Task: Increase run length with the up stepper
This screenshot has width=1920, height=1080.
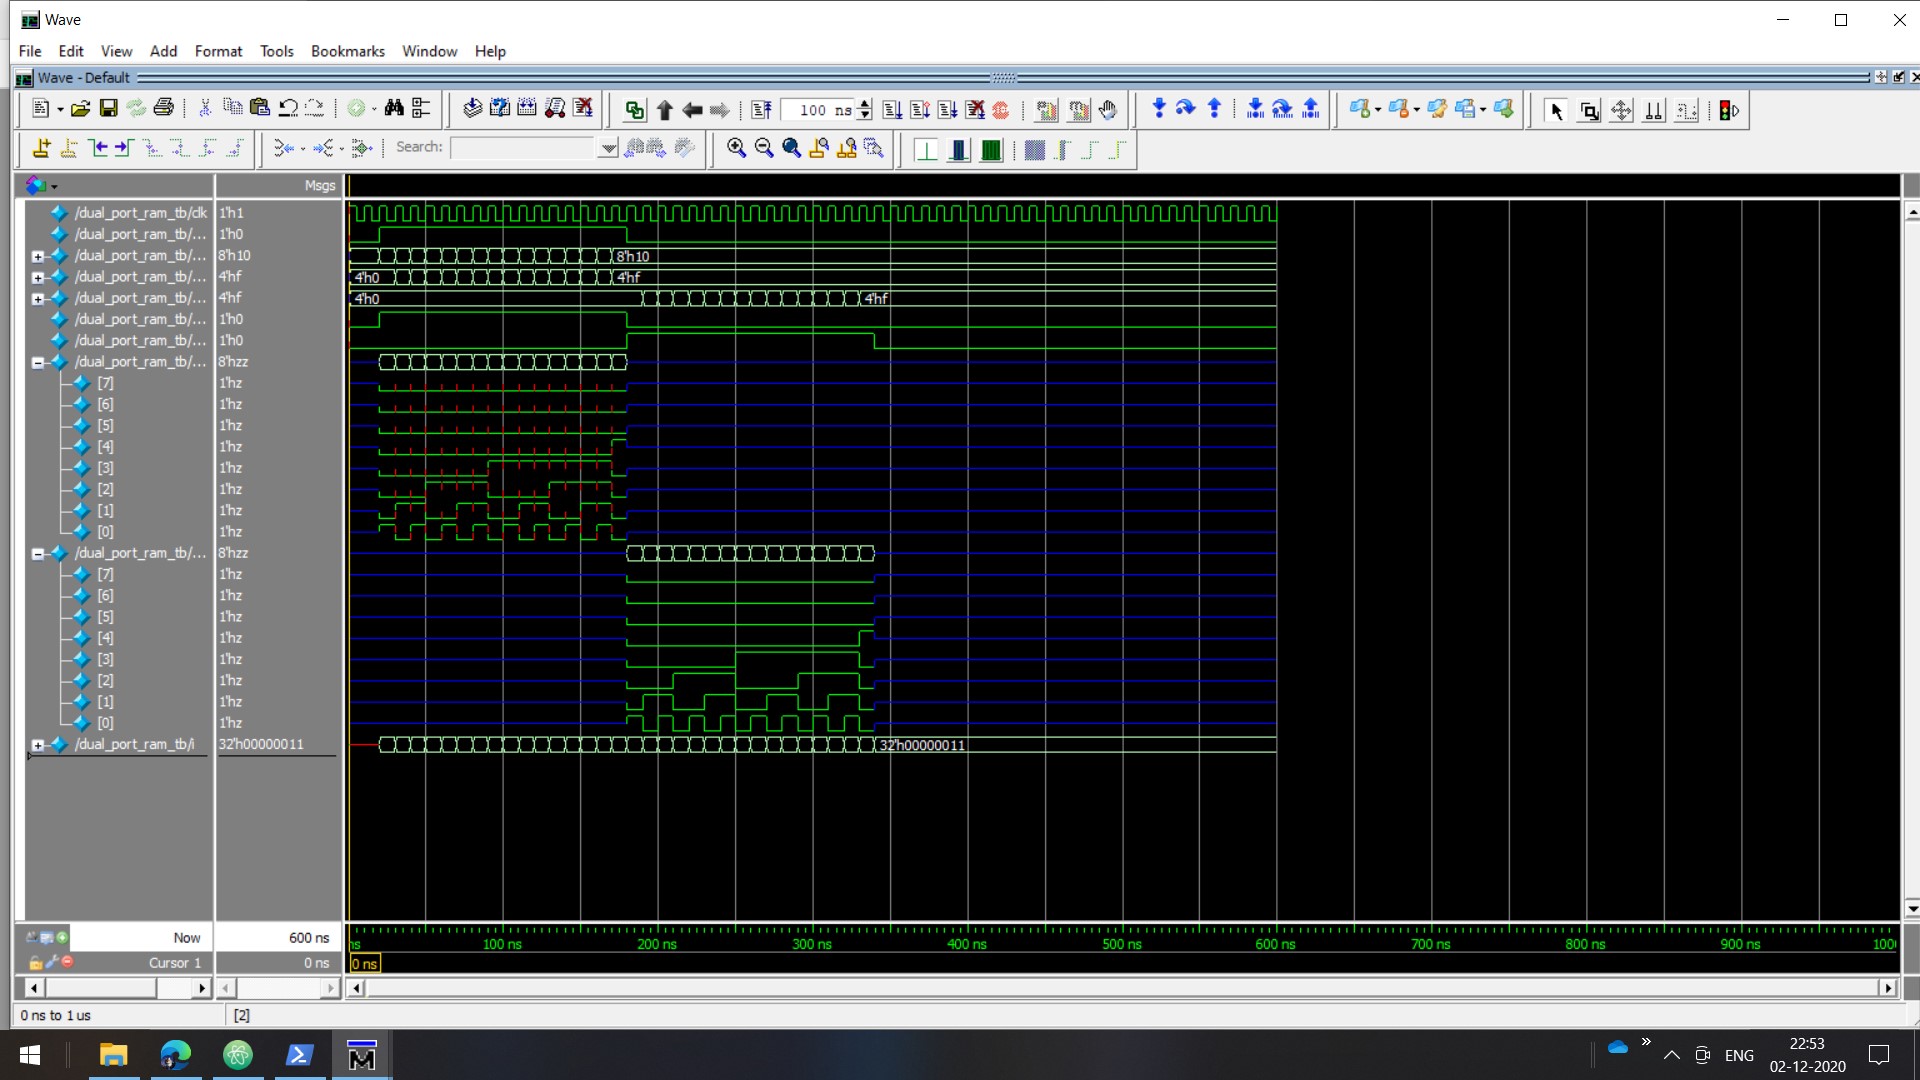Action: point(865,104)
